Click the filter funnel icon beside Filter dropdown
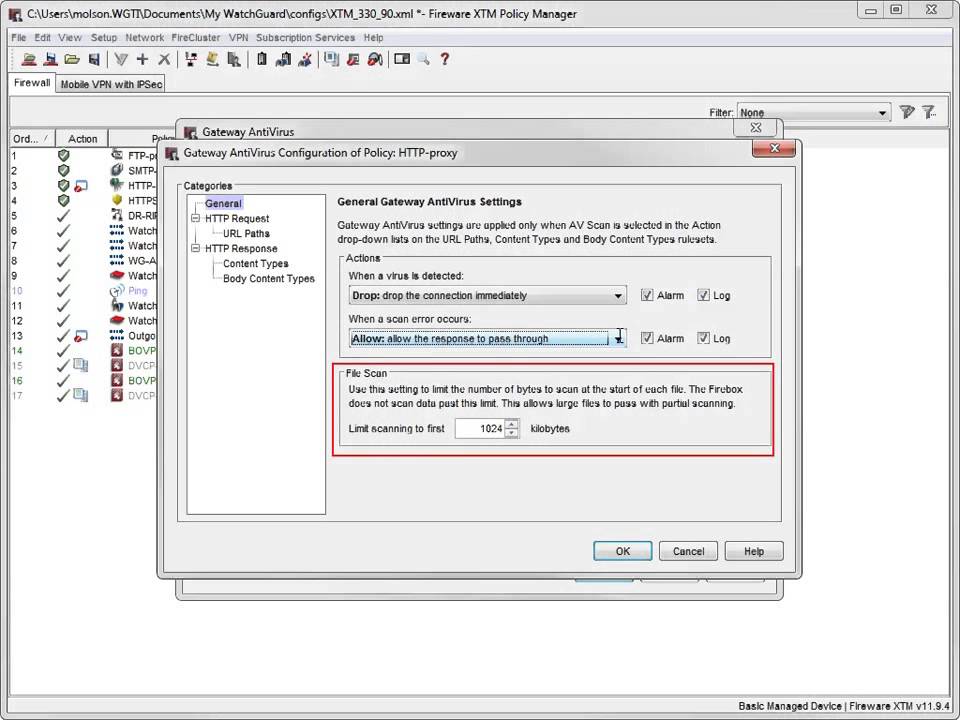The image size is (960, 720). 906,112
